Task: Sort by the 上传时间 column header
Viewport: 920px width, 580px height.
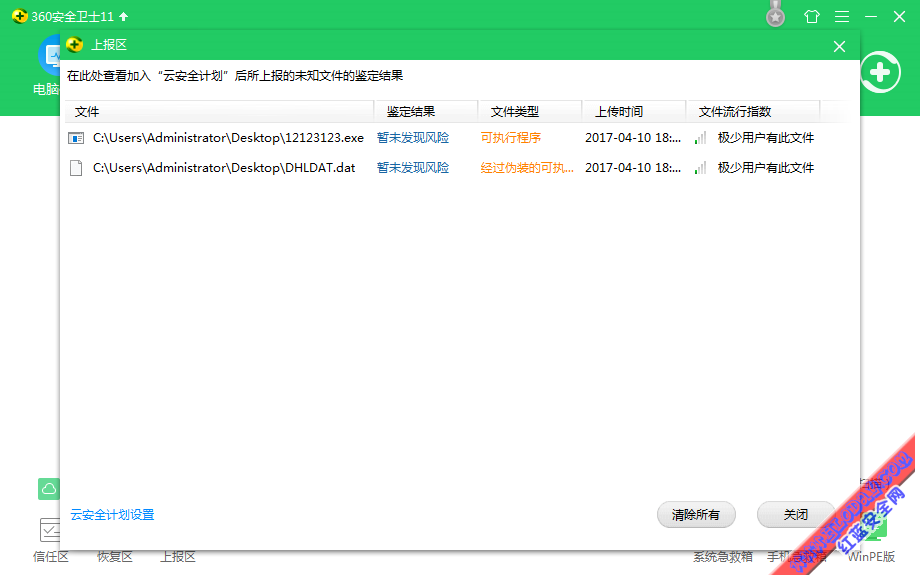Action: [x=619, y=112]
